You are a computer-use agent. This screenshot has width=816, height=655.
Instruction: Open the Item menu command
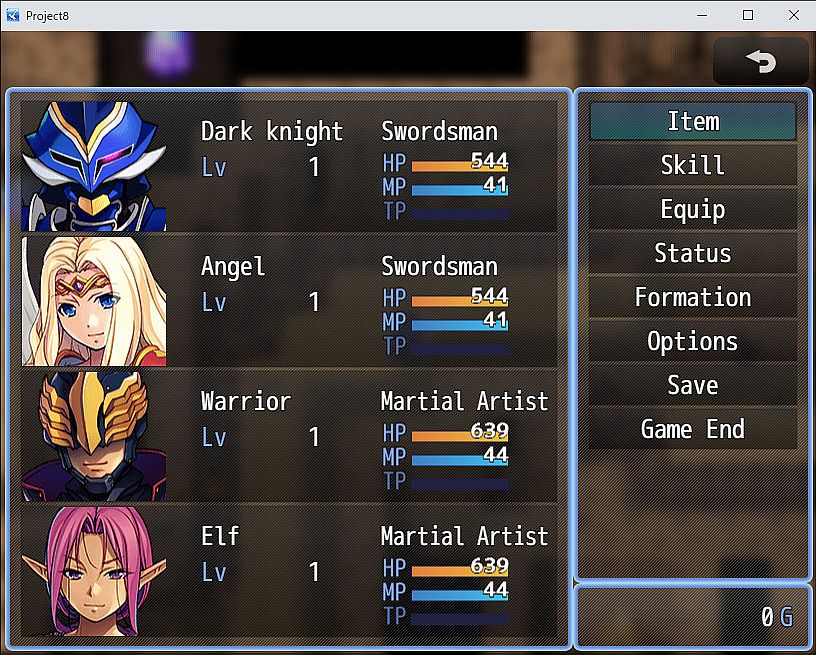693,121
